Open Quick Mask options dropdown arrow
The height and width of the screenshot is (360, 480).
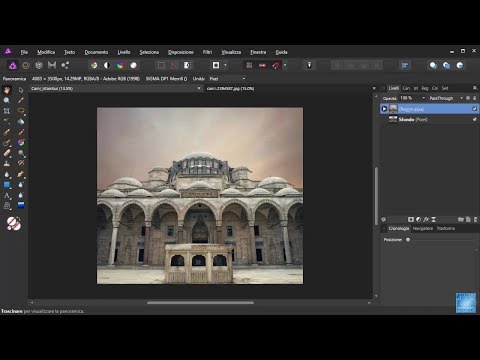tap(225, 65)
